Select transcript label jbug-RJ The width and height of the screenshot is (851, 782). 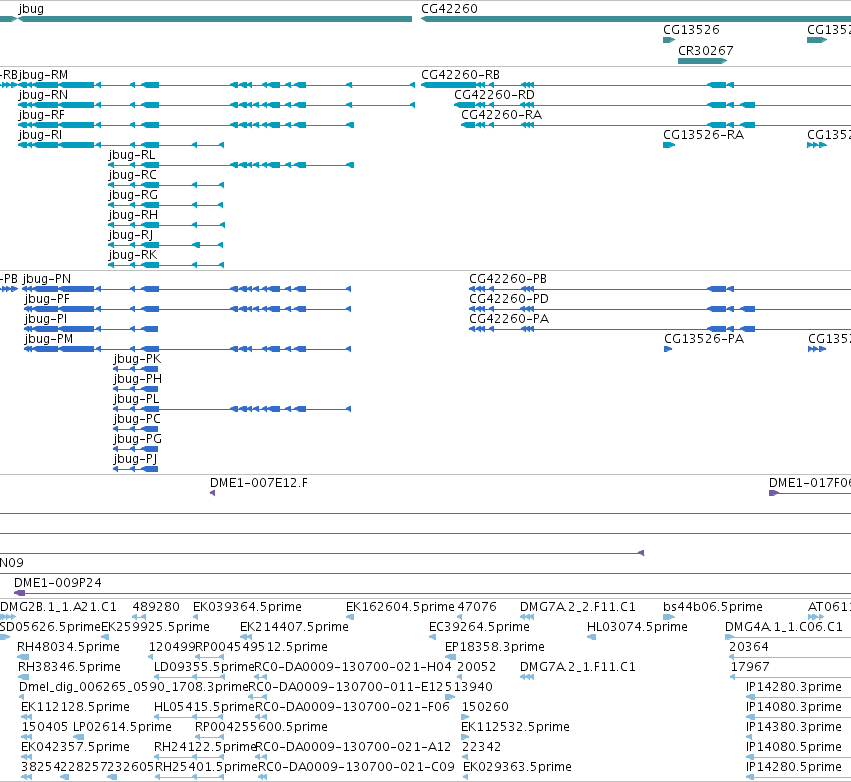(x=131, y=236)
